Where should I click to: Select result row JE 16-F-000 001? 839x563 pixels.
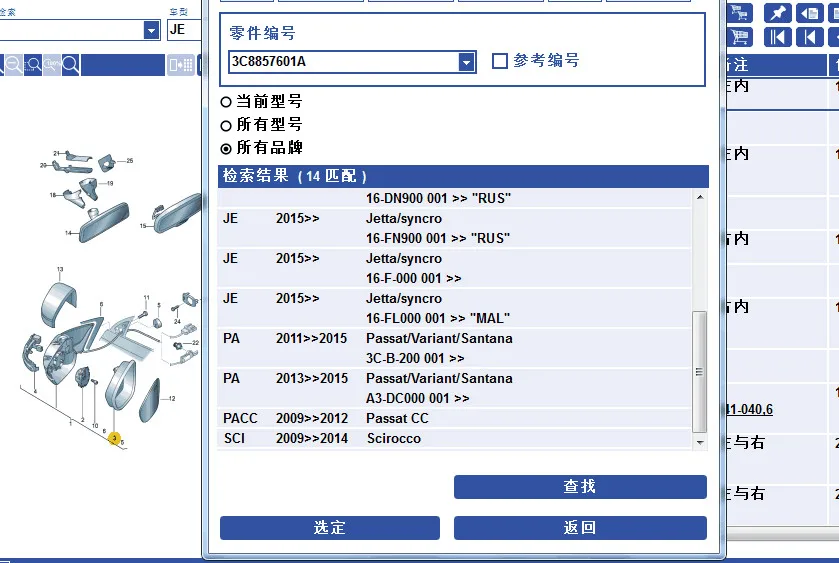[455, 268]
